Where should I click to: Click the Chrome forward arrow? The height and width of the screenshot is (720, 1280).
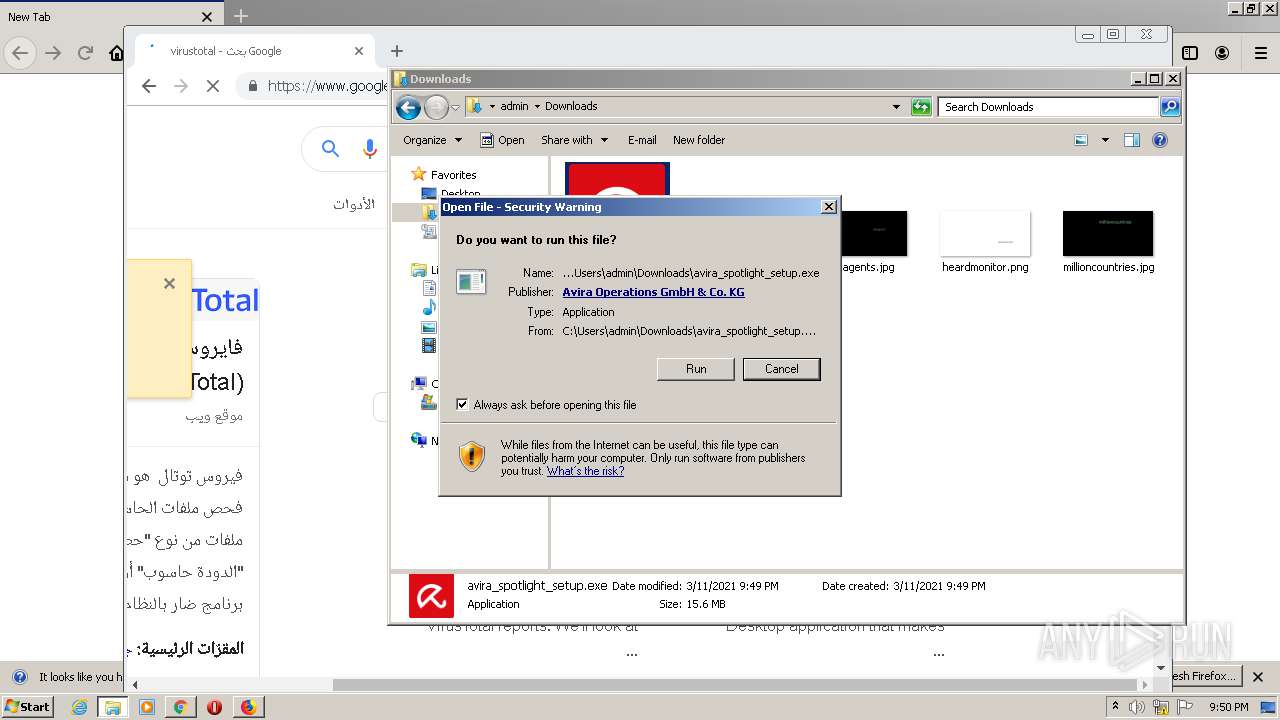point(181,86)
